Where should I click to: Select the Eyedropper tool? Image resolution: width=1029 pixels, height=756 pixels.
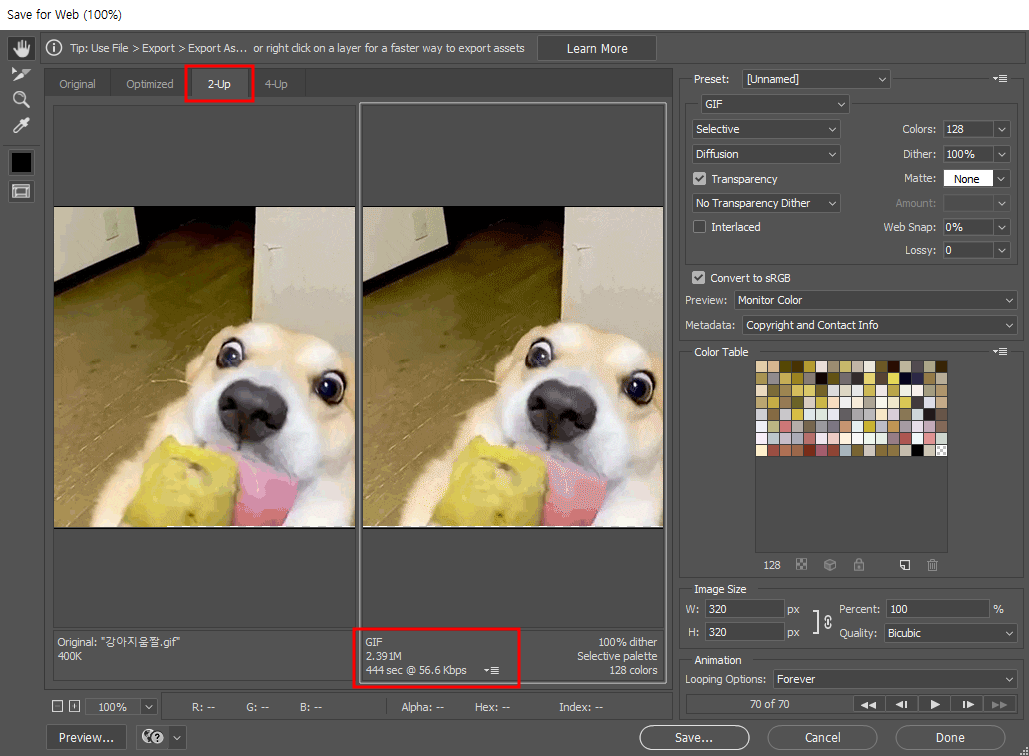(x=21, y=125)
